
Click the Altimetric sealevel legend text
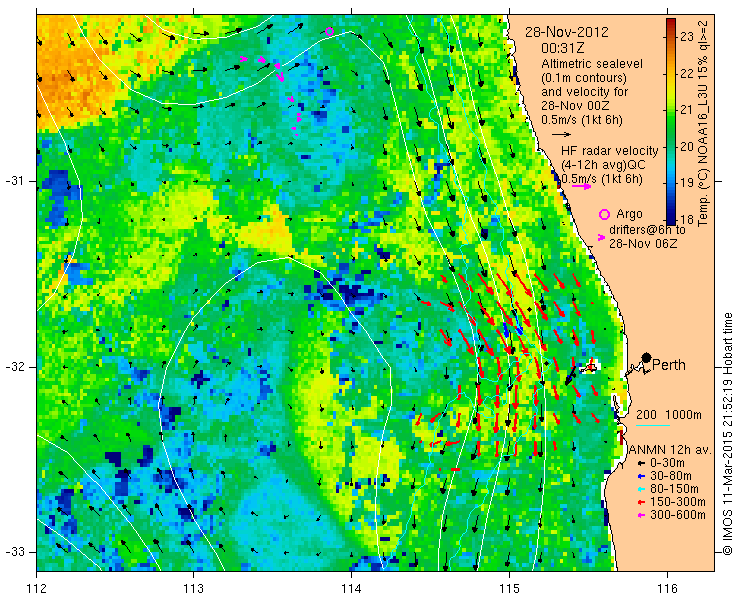592,63
